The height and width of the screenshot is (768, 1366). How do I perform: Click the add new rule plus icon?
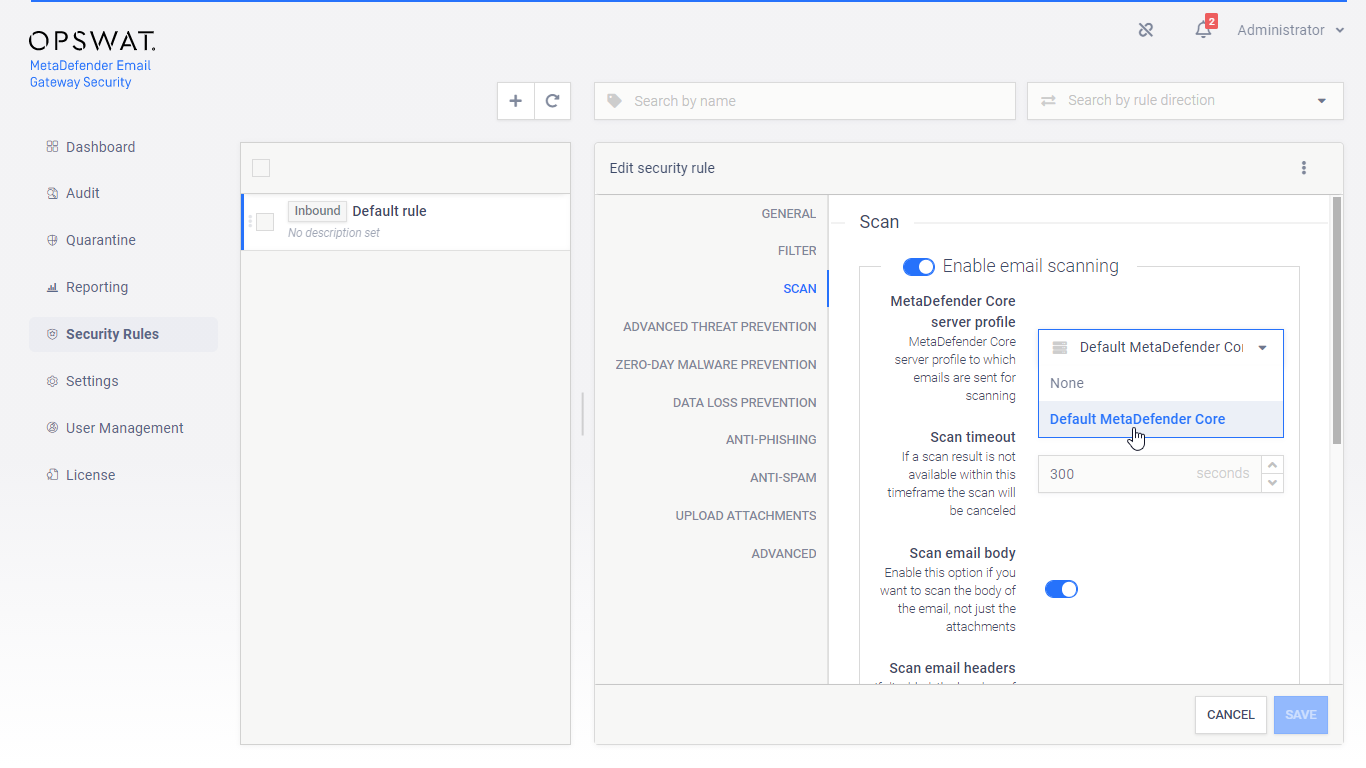pyautogui.click(x=516, y=101)
